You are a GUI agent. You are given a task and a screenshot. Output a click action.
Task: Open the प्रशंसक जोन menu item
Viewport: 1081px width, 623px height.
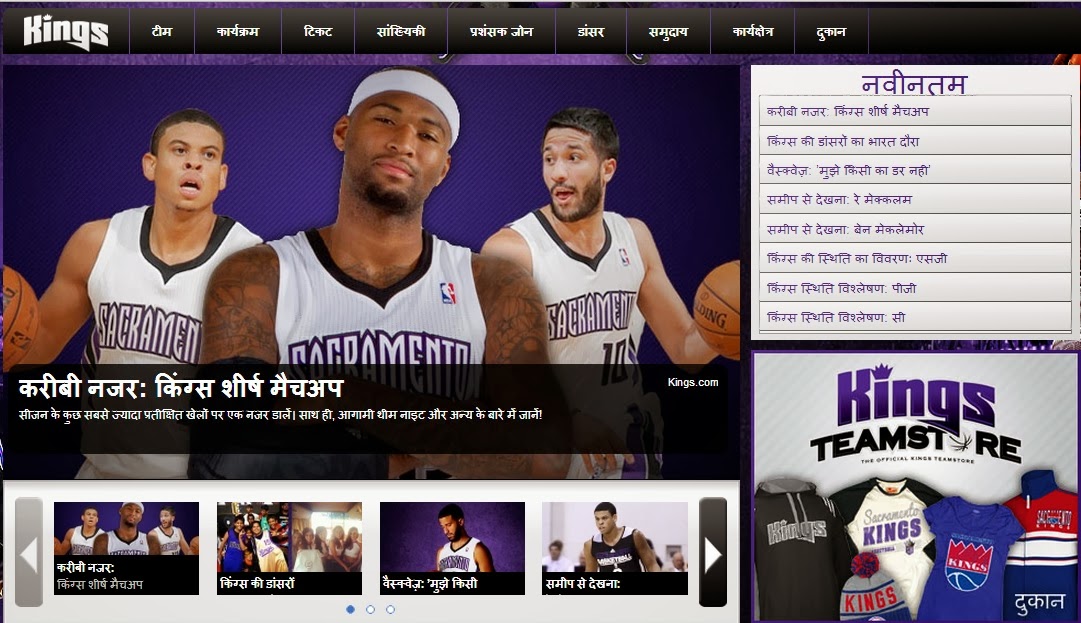(x=501, y=32)
